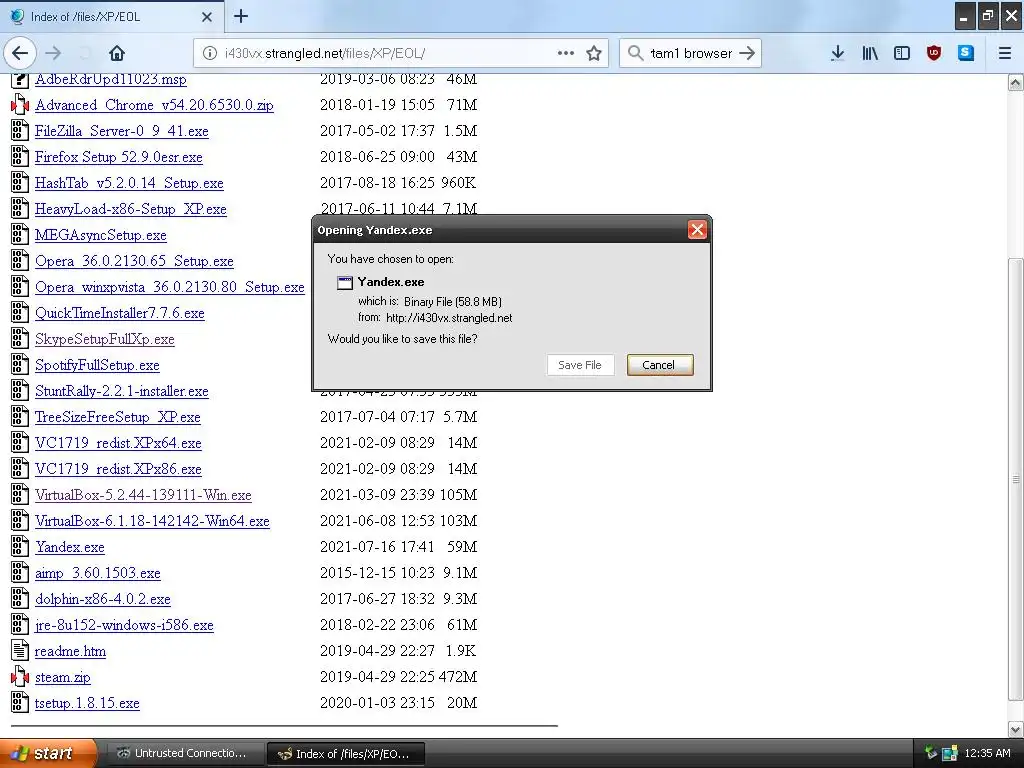This screenshot has width=1024, height=768.
Task: Open the Windows XP start button
Action: 48,754
